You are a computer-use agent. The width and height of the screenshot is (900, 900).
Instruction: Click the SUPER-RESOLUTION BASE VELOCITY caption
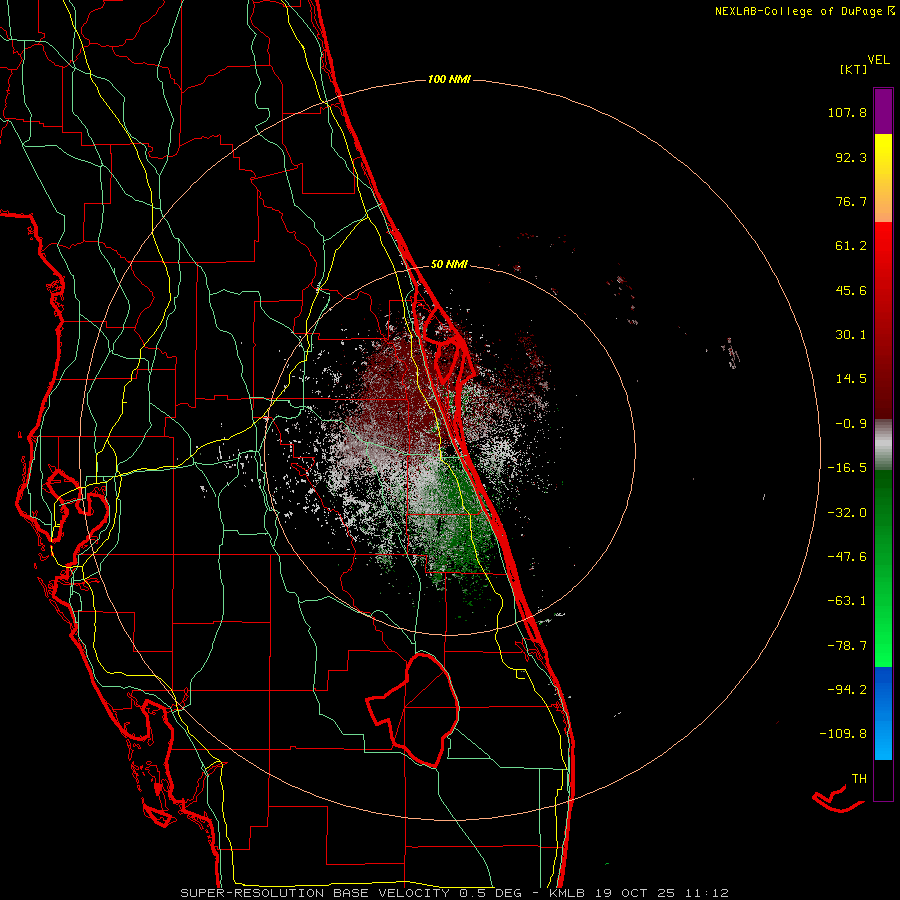[x=317, y=893]
